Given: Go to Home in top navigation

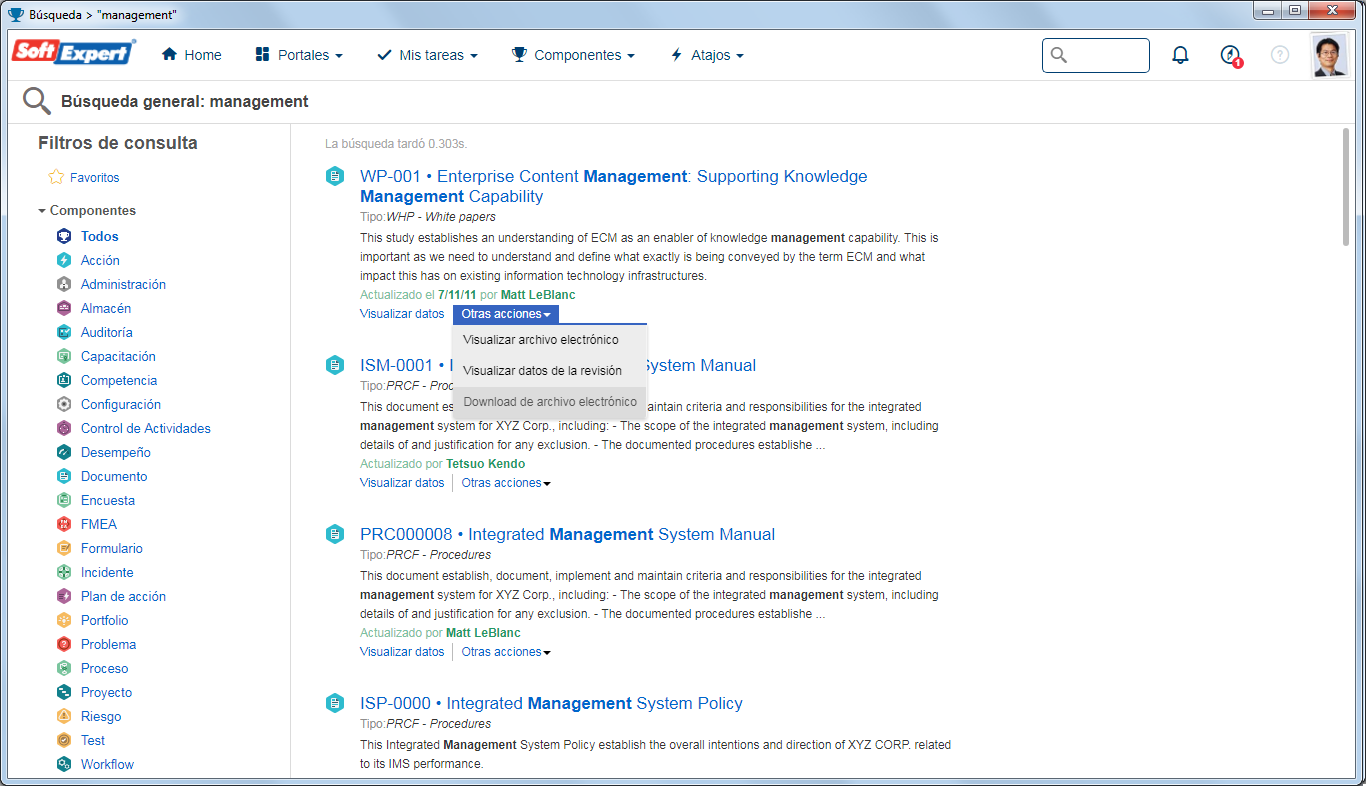Looking at the screenshot, I should click(192, 55).
